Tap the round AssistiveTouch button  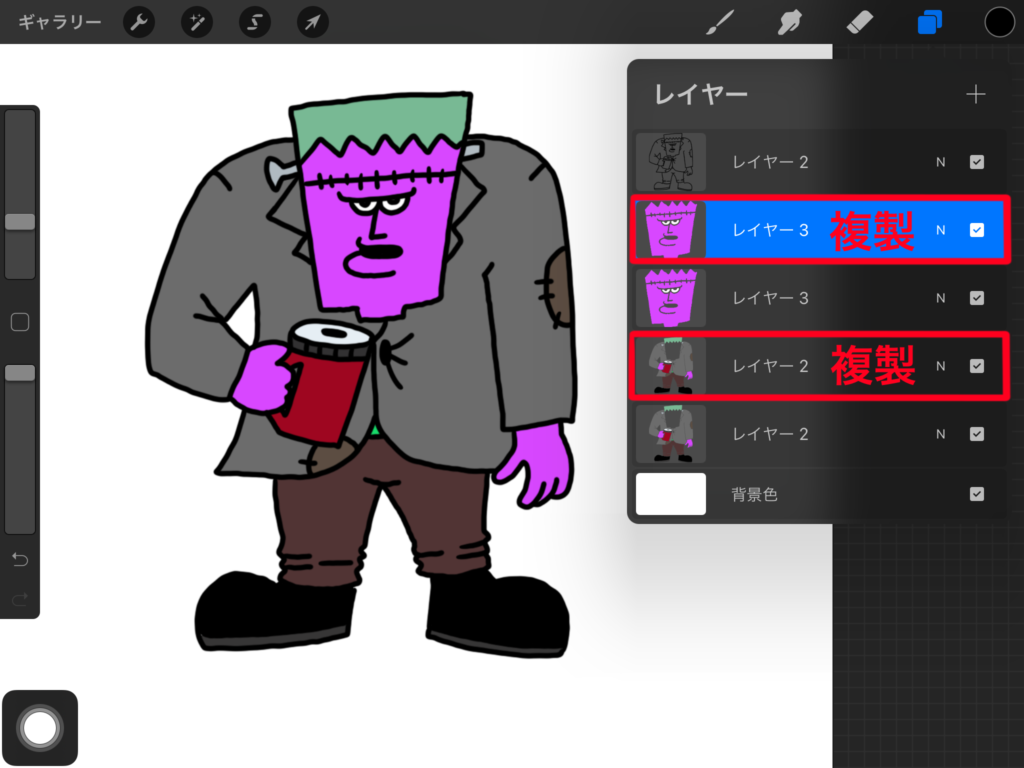[x=40, y=728]
